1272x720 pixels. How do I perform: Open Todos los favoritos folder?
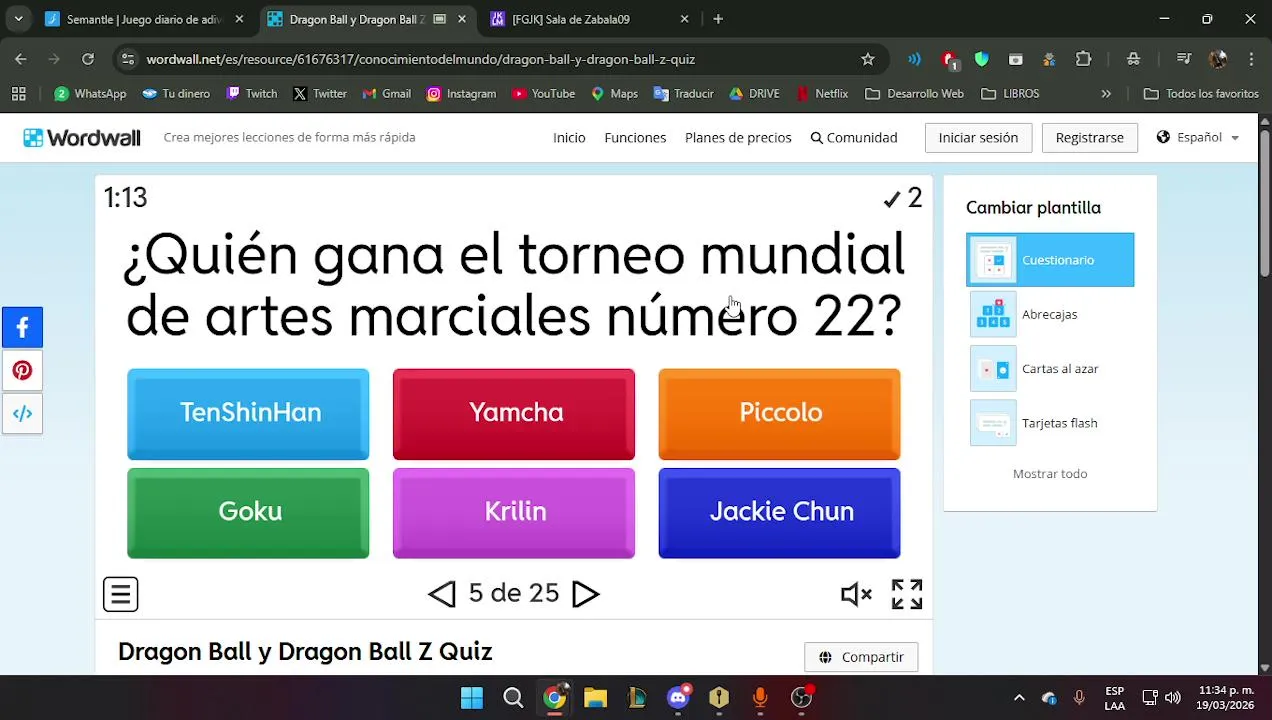click(x=1201, y=94)
